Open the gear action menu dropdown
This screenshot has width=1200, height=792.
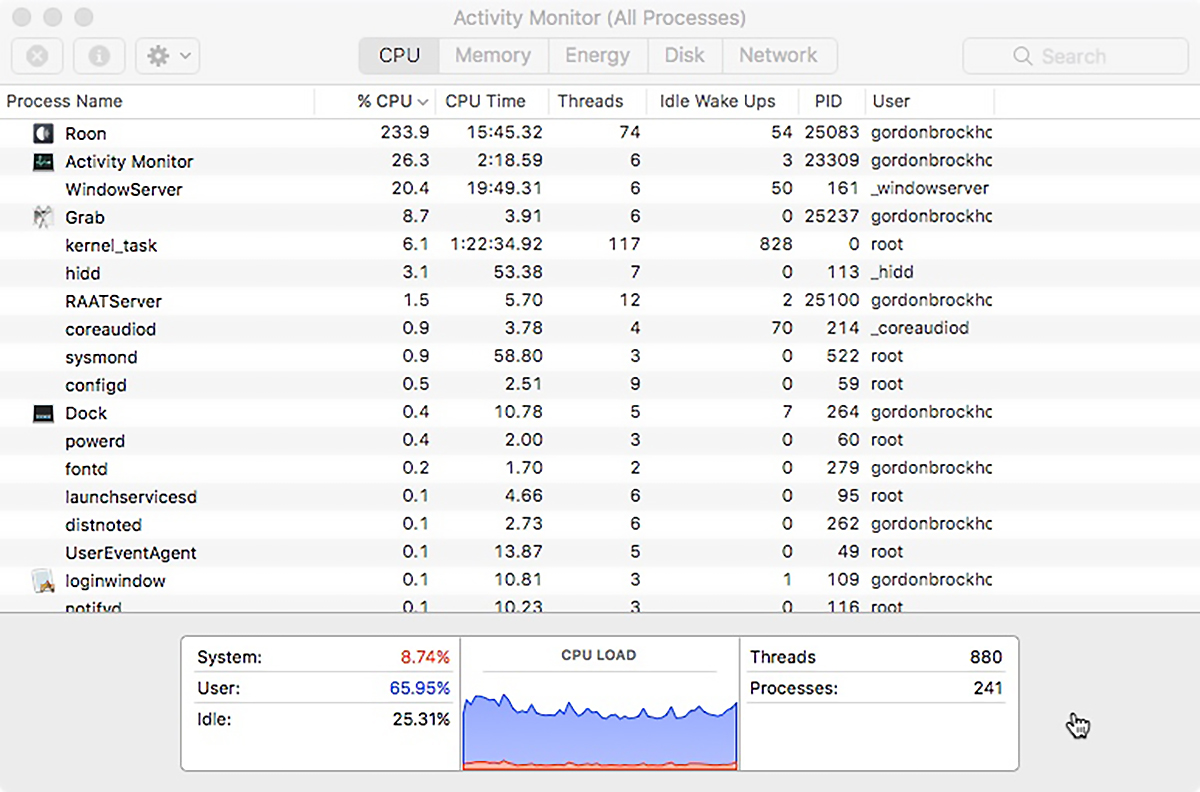click(x=168, y=56)
